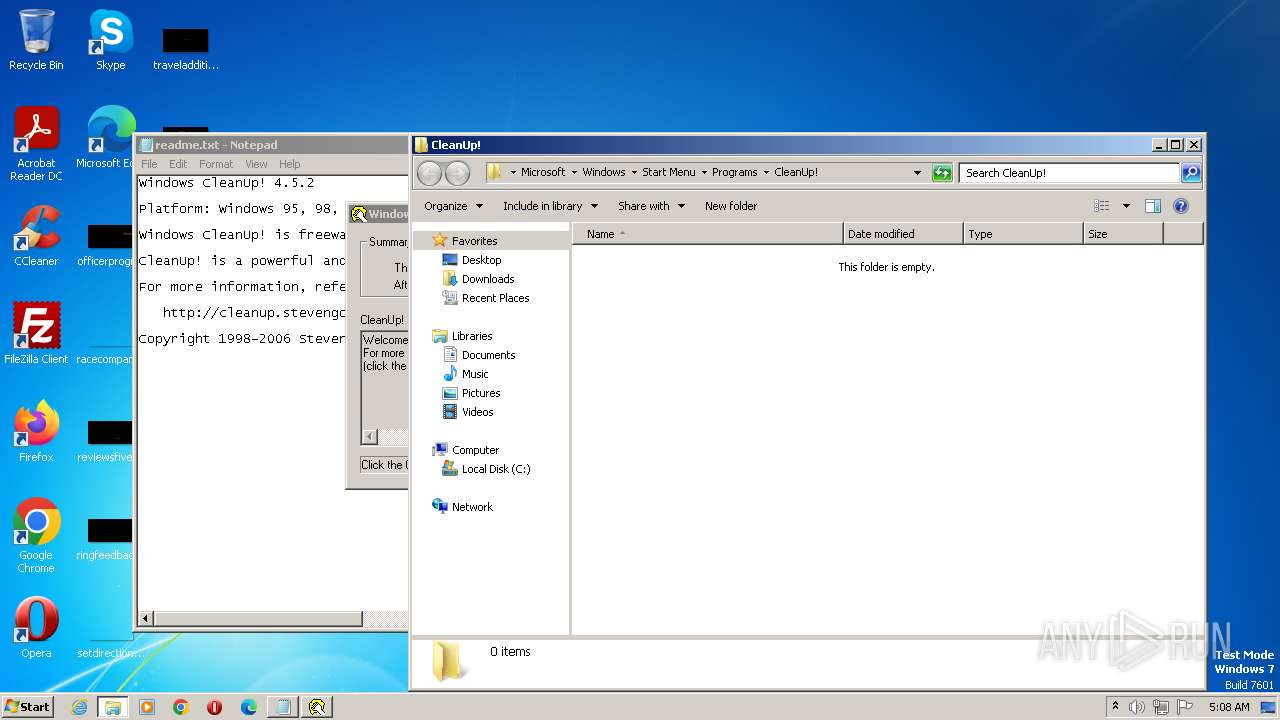The height and width of the screenshot is (720, 1280).
Task: Open Notepad File menu
Action: [149, 164]
